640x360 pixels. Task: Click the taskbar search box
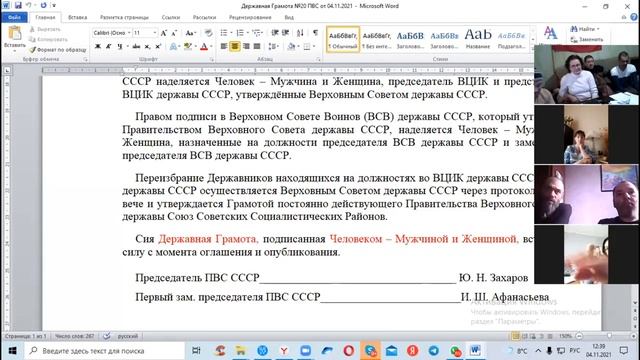(104, 351)
